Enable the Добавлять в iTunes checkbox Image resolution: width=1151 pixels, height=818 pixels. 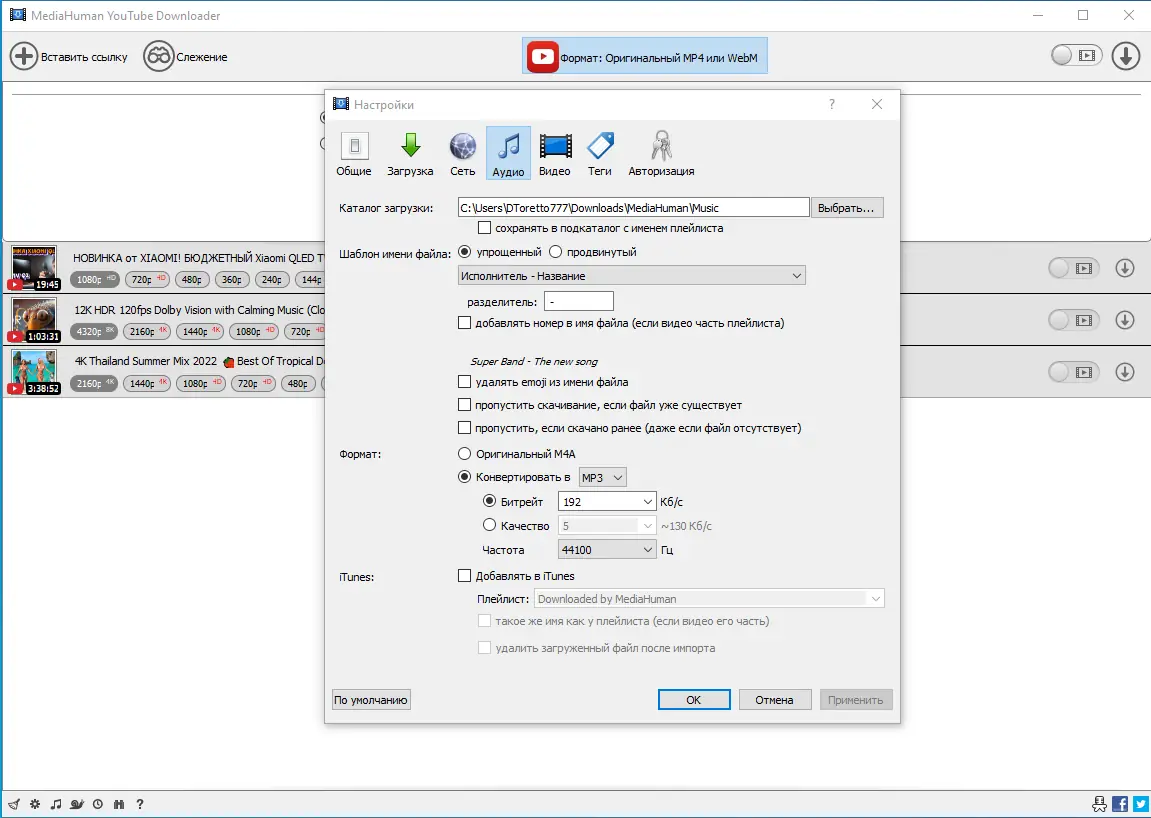point(464,576)
